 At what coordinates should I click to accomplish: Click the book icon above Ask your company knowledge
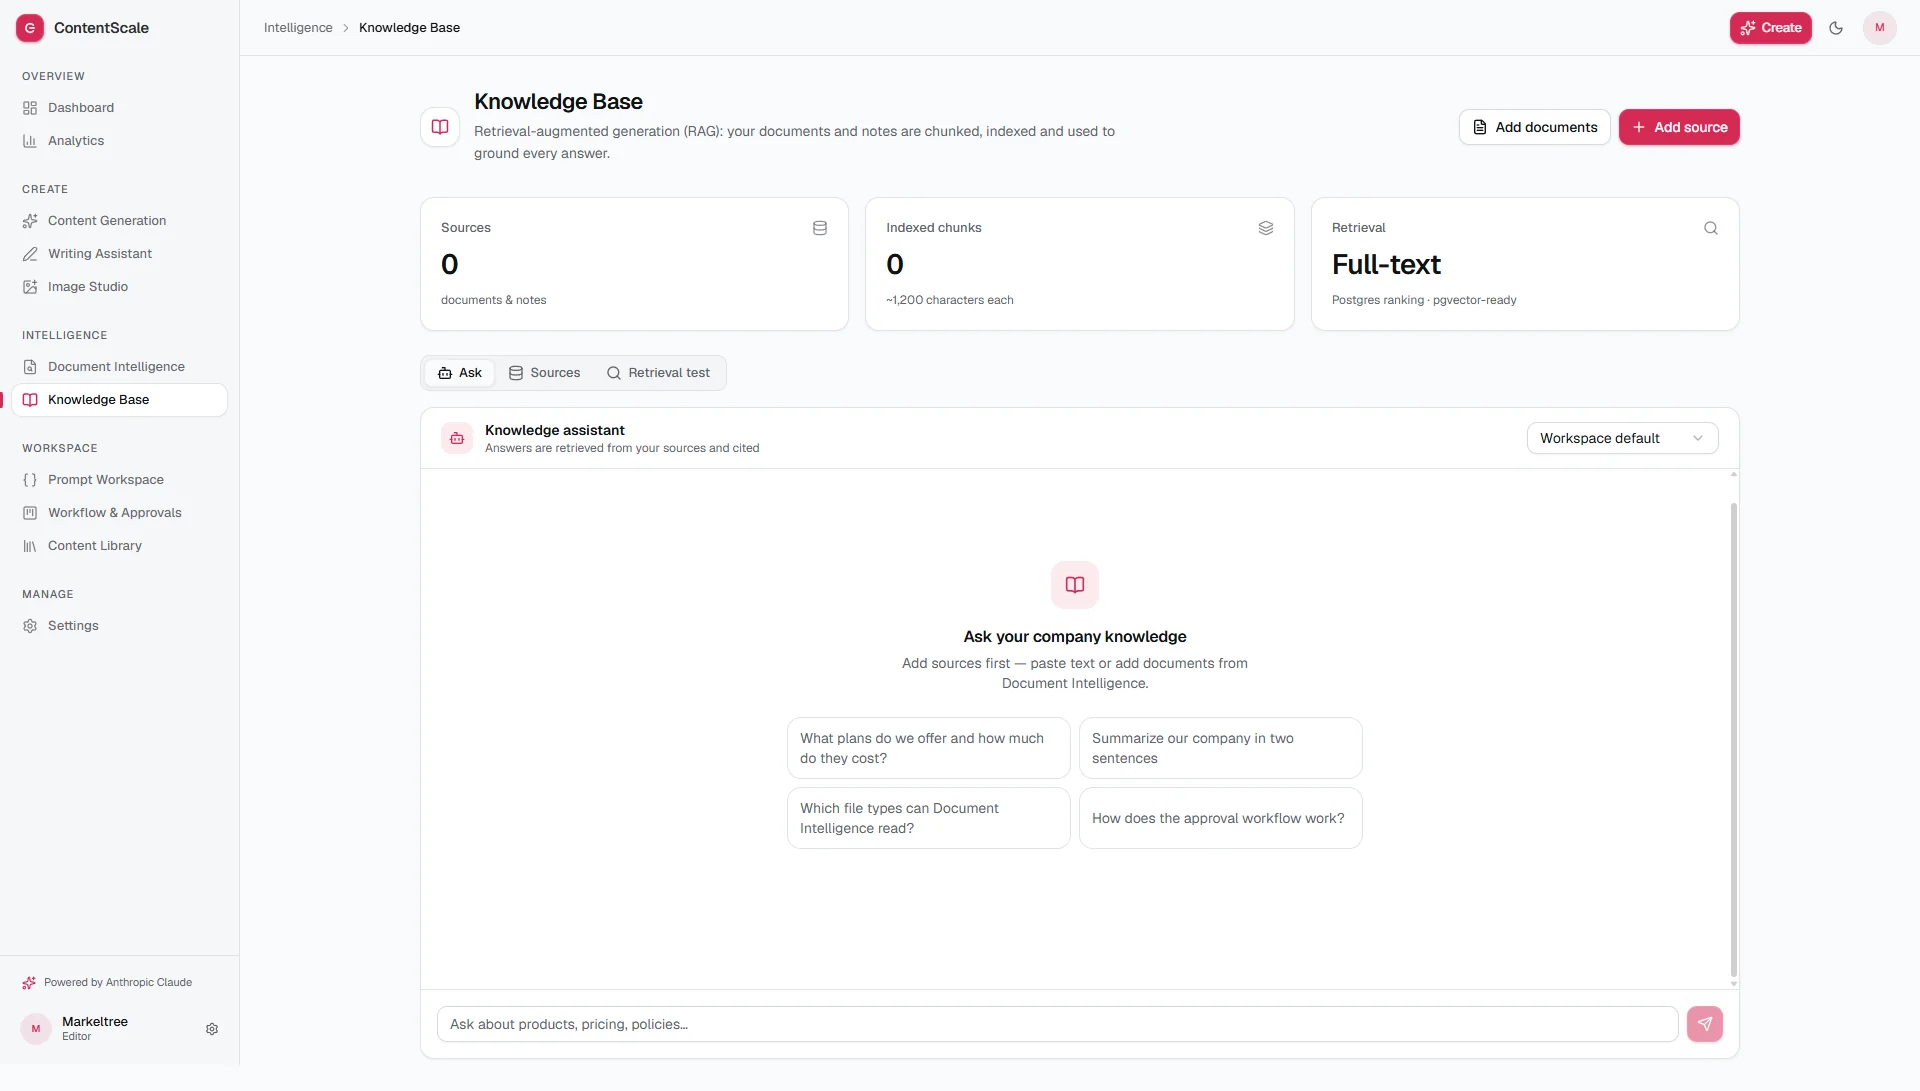click(x=1075, y=585)
